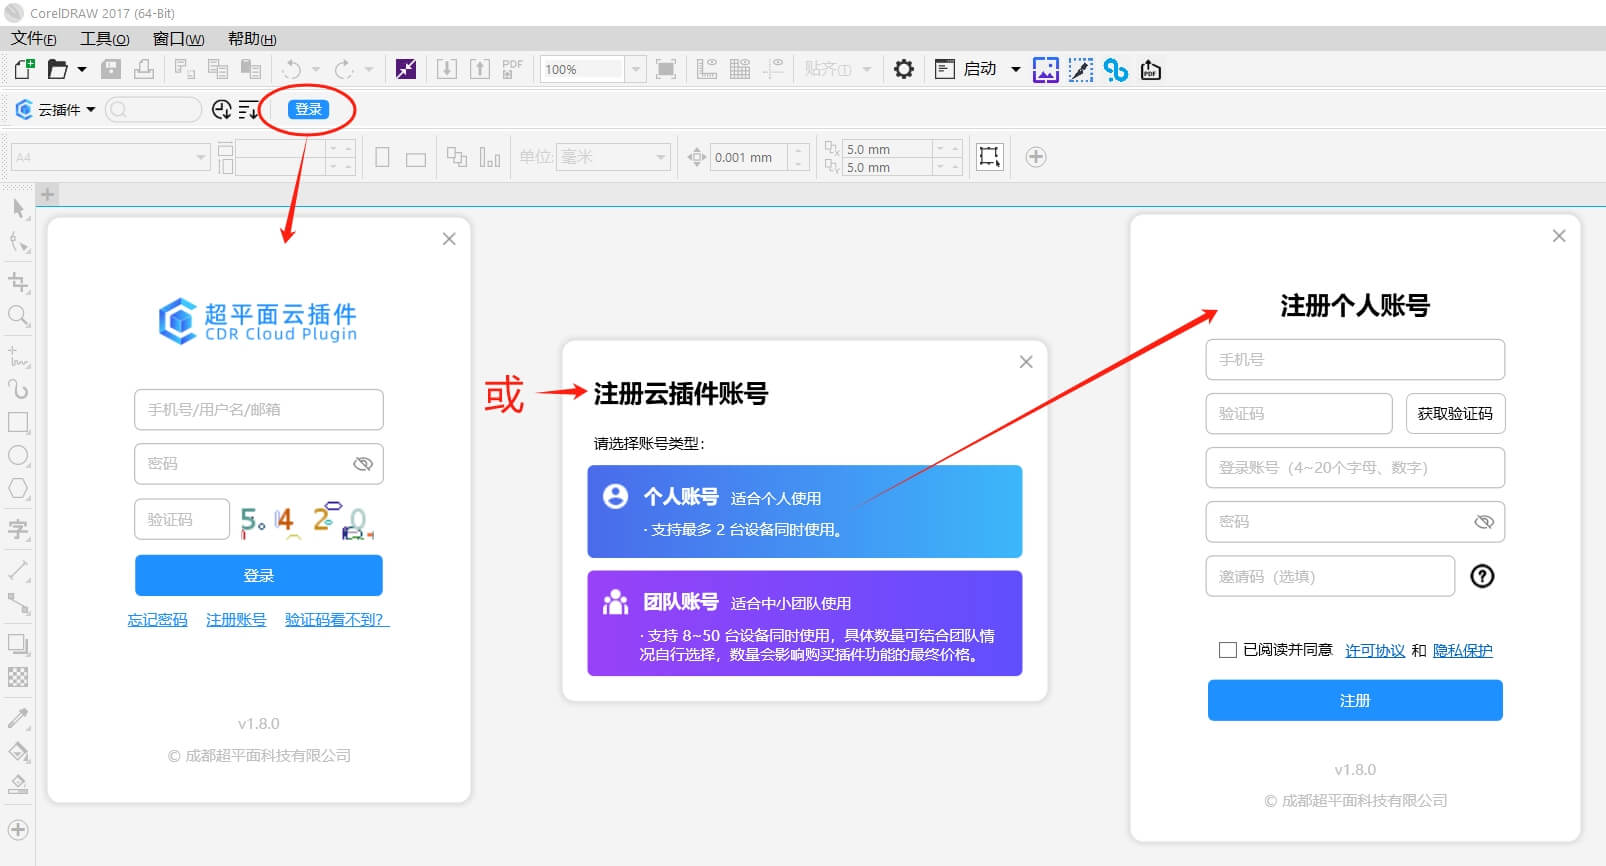Click the 获取验证码 button
This screenshot has height=866, width=1606.
[1455, 413]
